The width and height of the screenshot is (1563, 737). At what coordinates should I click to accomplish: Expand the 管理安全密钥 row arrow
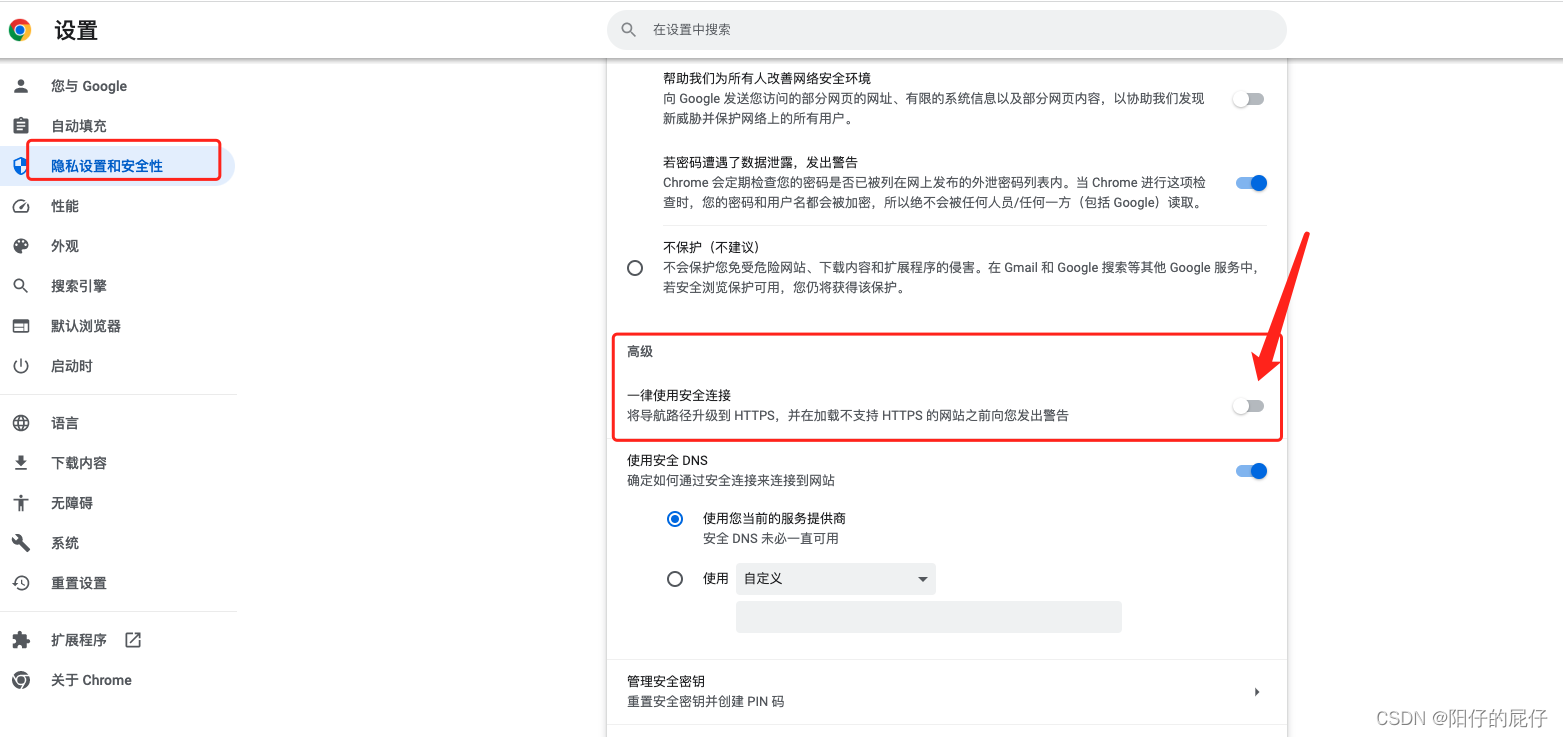1257,692
